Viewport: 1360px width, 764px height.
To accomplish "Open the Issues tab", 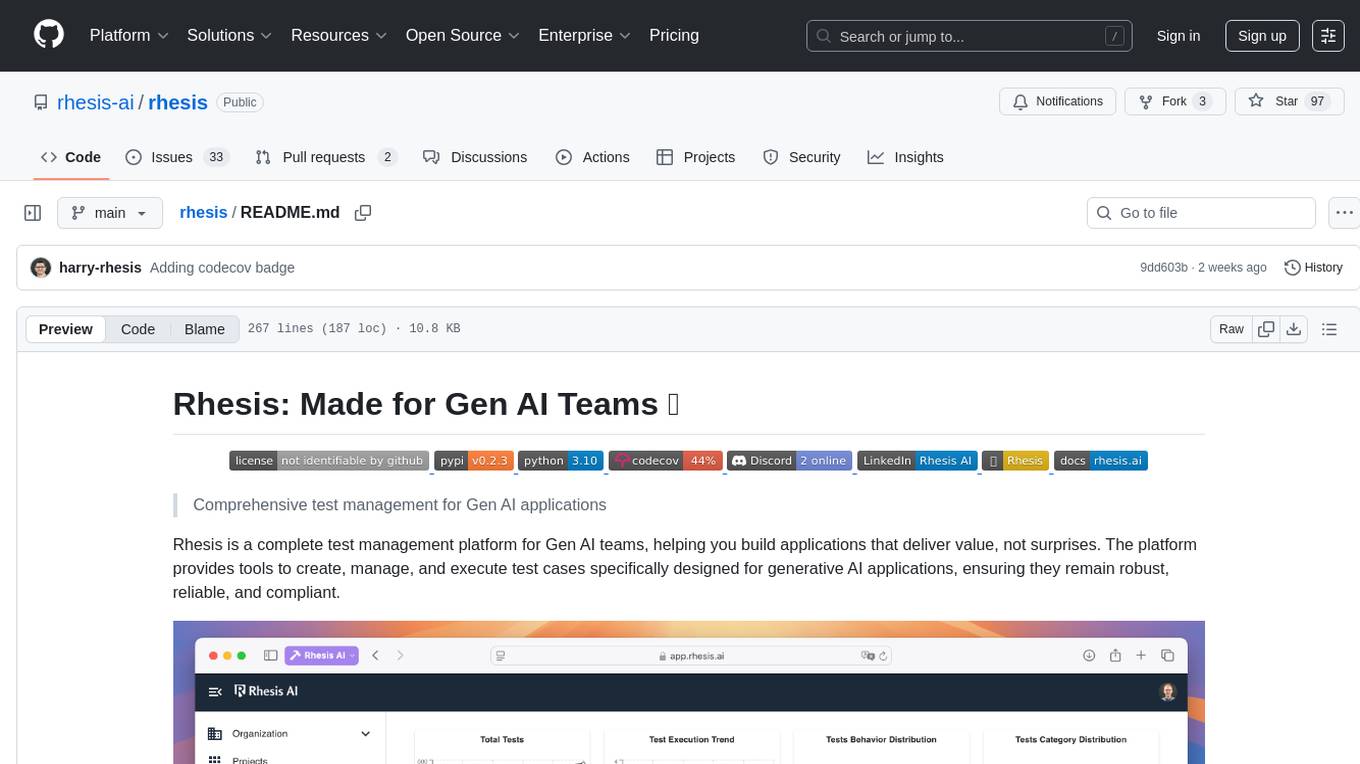I will (x=177, y=157).
